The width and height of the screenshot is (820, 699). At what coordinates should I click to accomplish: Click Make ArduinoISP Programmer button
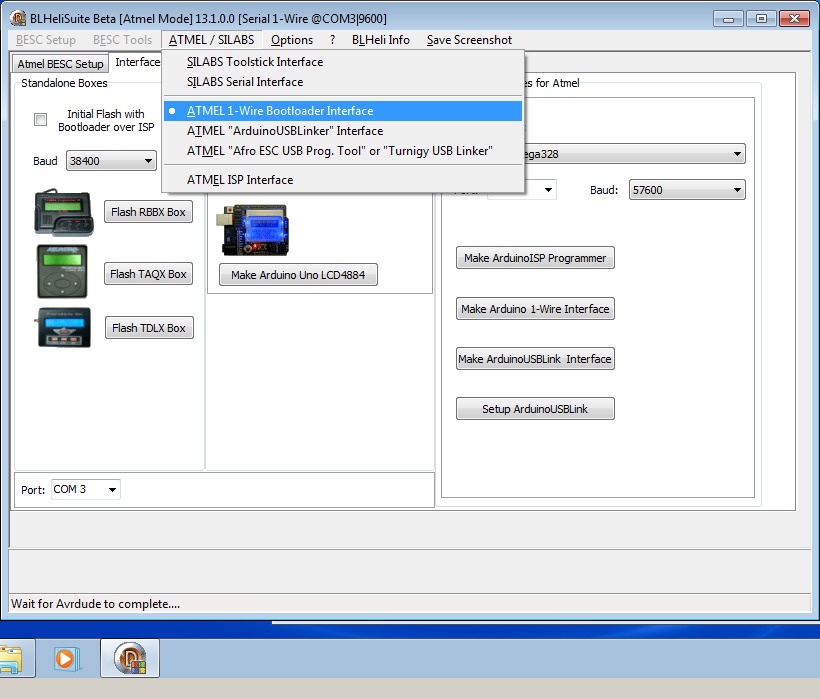coord(535,258)
